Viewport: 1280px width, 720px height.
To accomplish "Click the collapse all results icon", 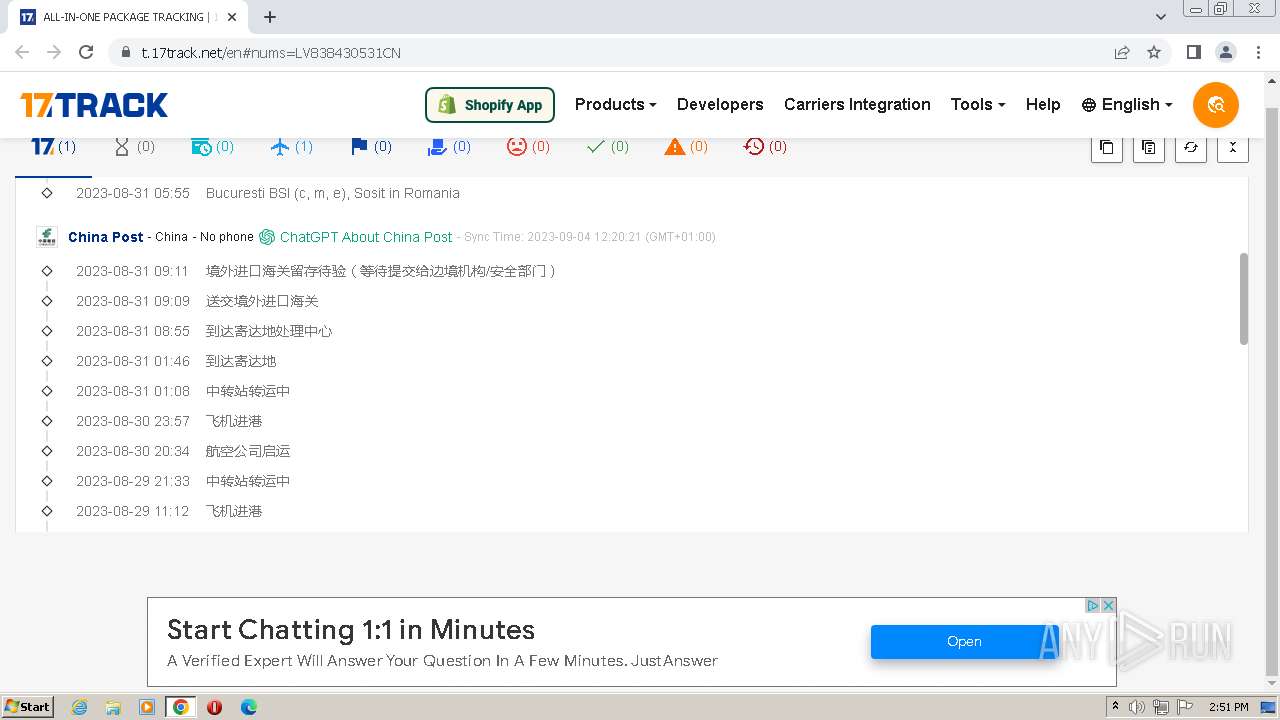I will [1232, 147].
